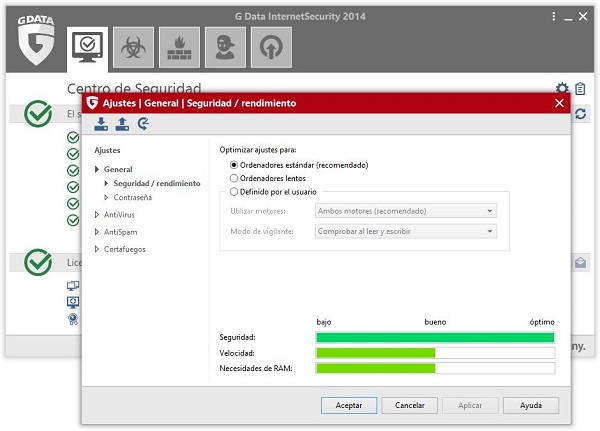Open the Security Center monitor tab

click(87, 47)
